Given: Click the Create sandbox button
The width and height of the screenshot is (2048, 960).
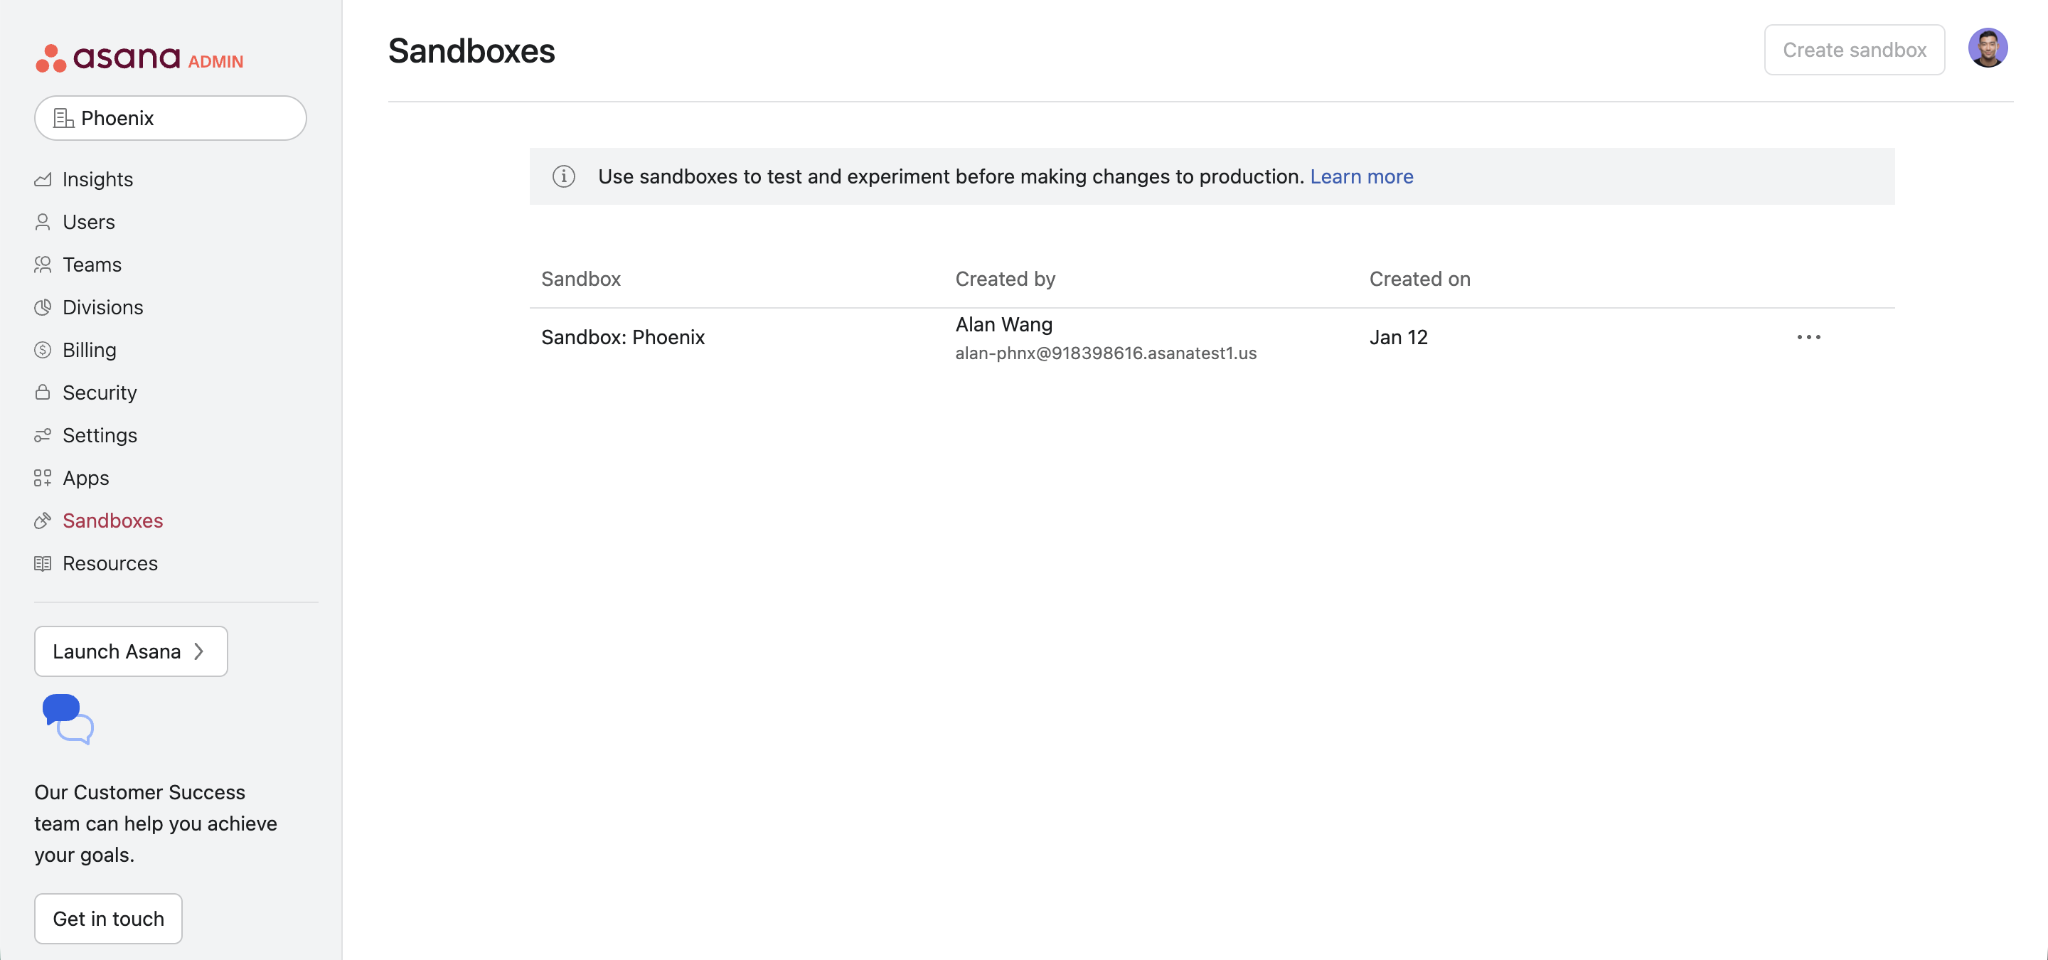Looking at the screenshot, I should [x=1854, y=50].
